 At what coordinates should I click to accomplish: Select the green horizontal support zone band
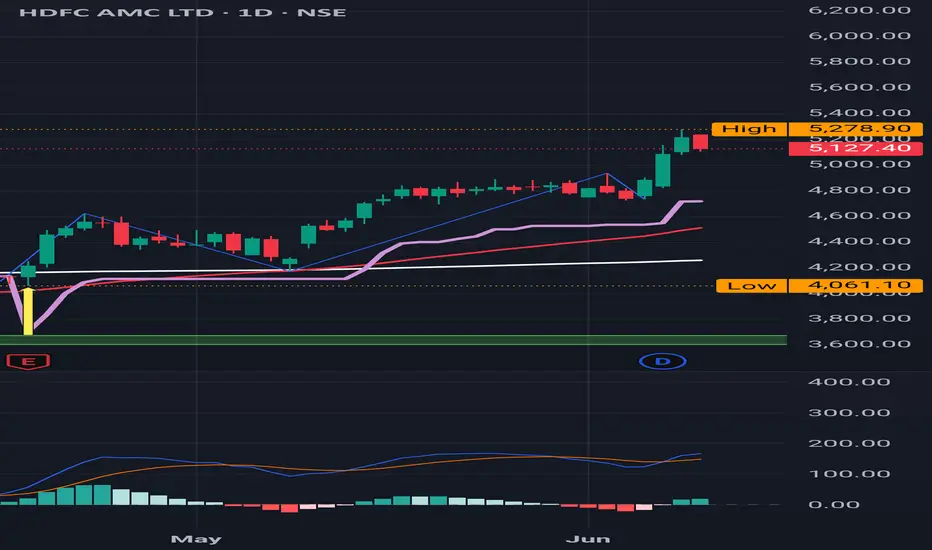click(393, 340)
